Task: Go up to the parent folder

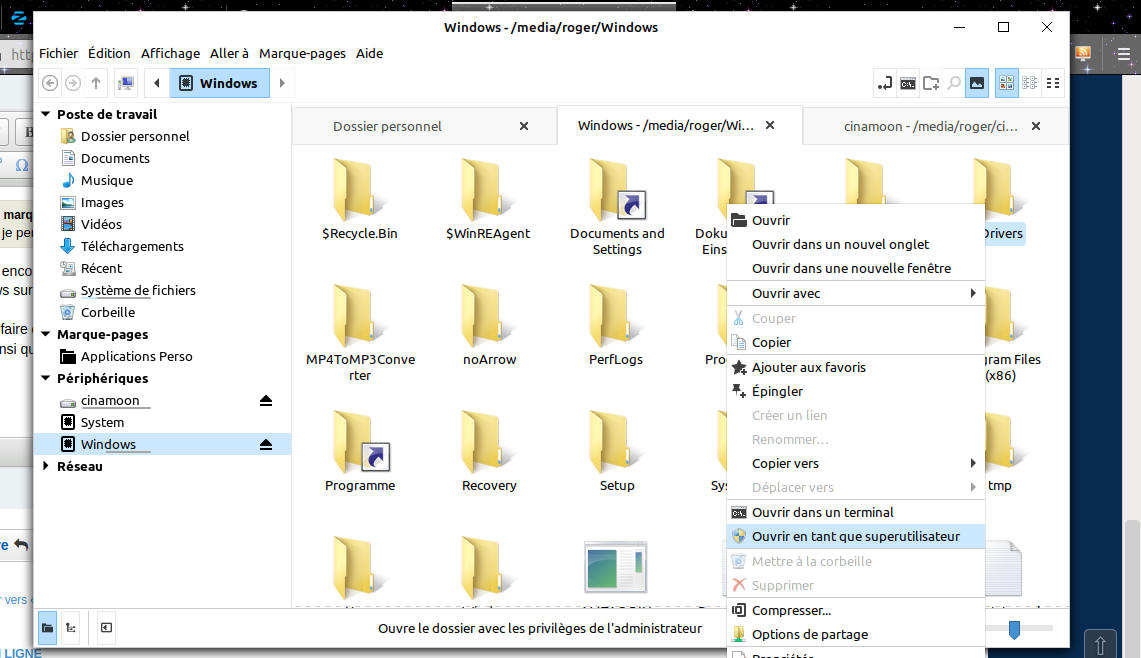Action: pos(96,83)
